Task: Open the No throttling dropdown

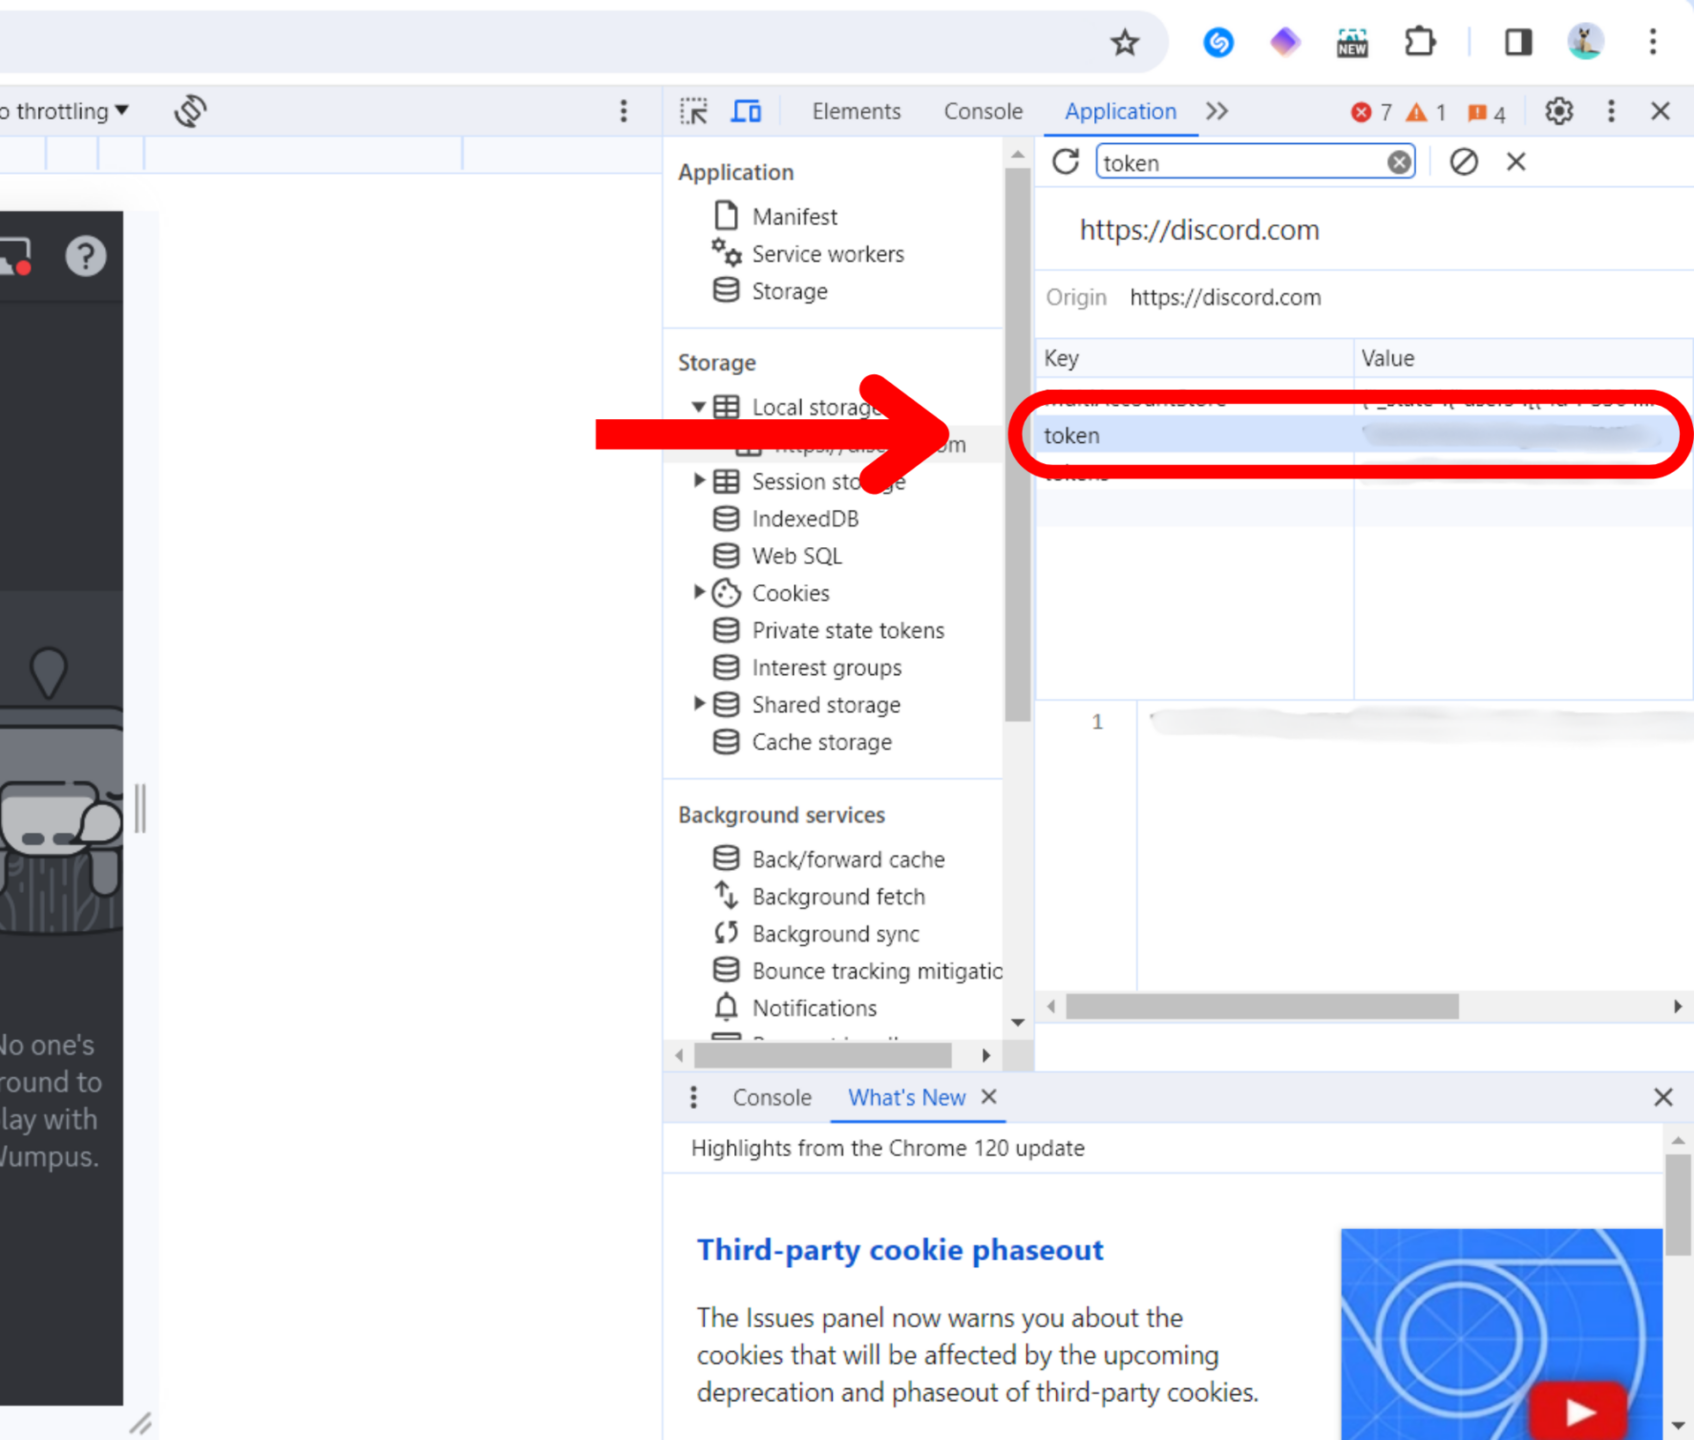Action: [x=63, y=110]
